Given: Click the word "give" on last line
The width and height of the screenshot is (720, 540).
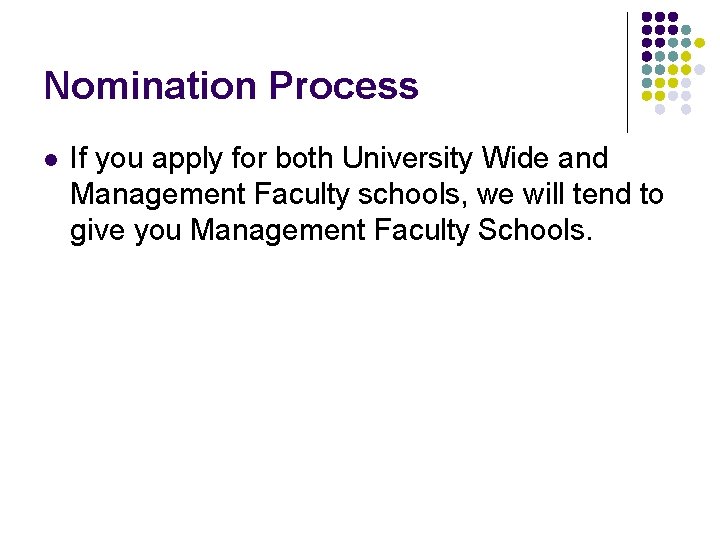Looking at the screenshot, I should [x=97, y=232].
